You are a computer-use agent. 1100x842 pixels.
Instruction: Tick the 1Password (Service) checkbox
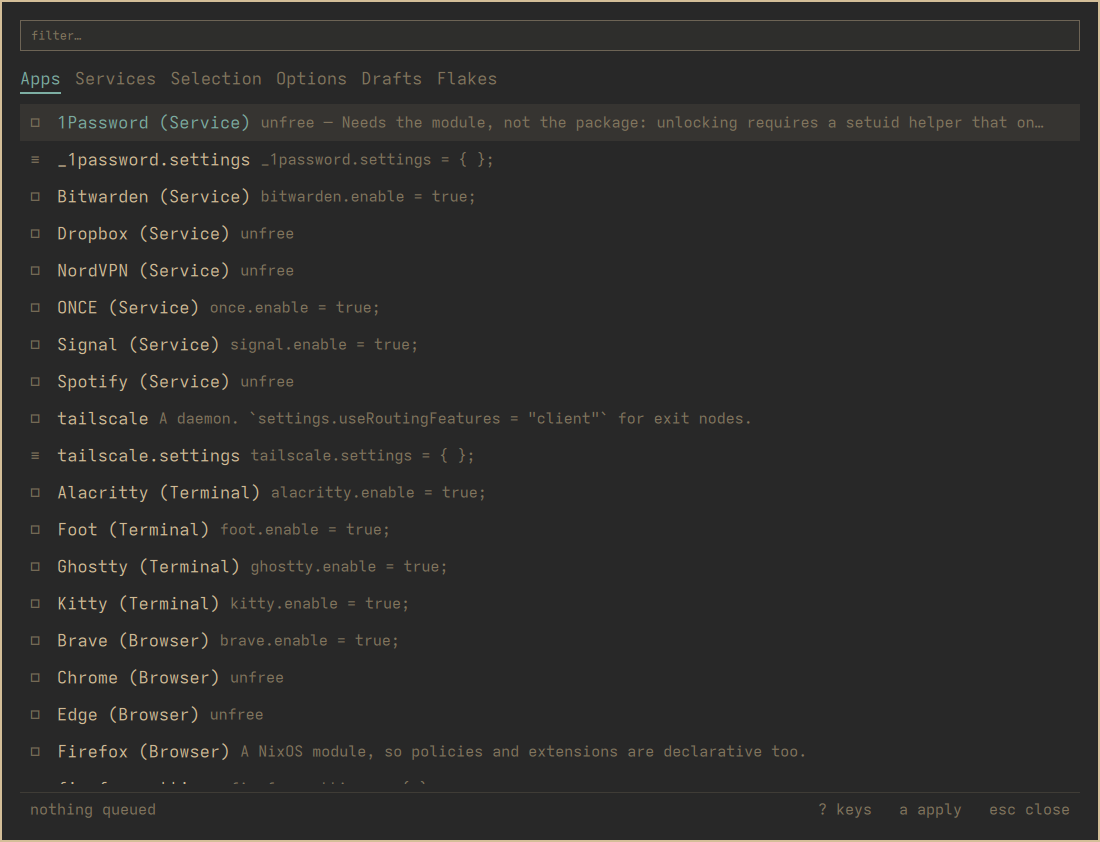(35, 123)
